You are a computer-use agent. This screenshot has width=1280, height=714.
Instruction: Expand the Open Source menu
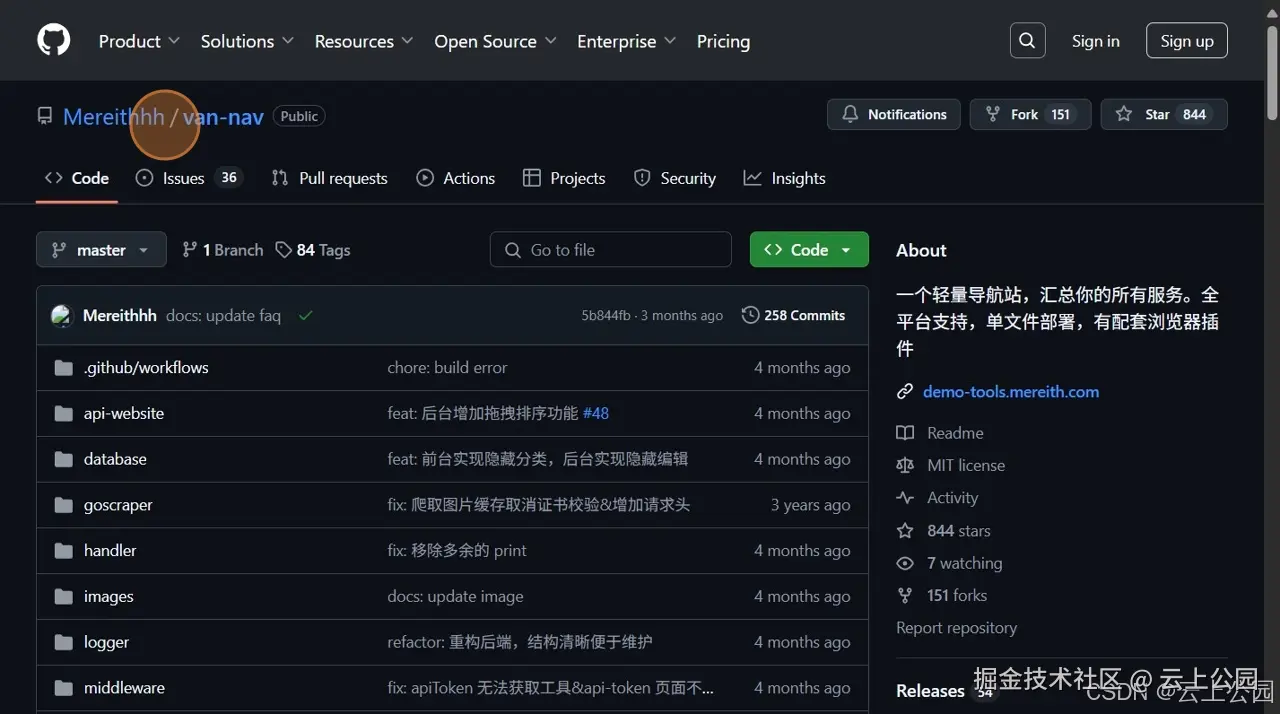point(495,41)
